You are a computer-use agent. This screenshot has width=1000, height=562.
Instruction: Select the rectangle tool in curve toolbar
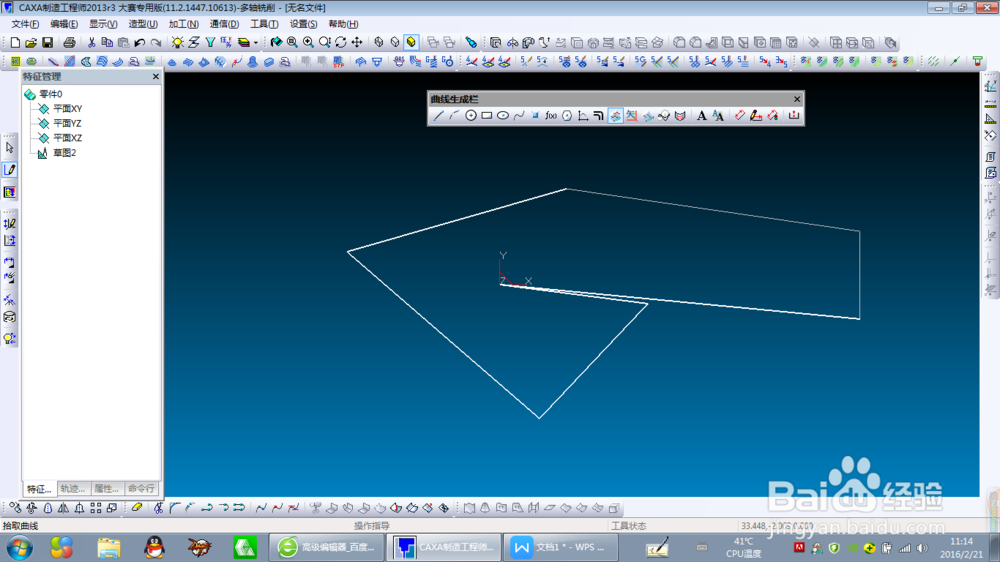point(487,115)
